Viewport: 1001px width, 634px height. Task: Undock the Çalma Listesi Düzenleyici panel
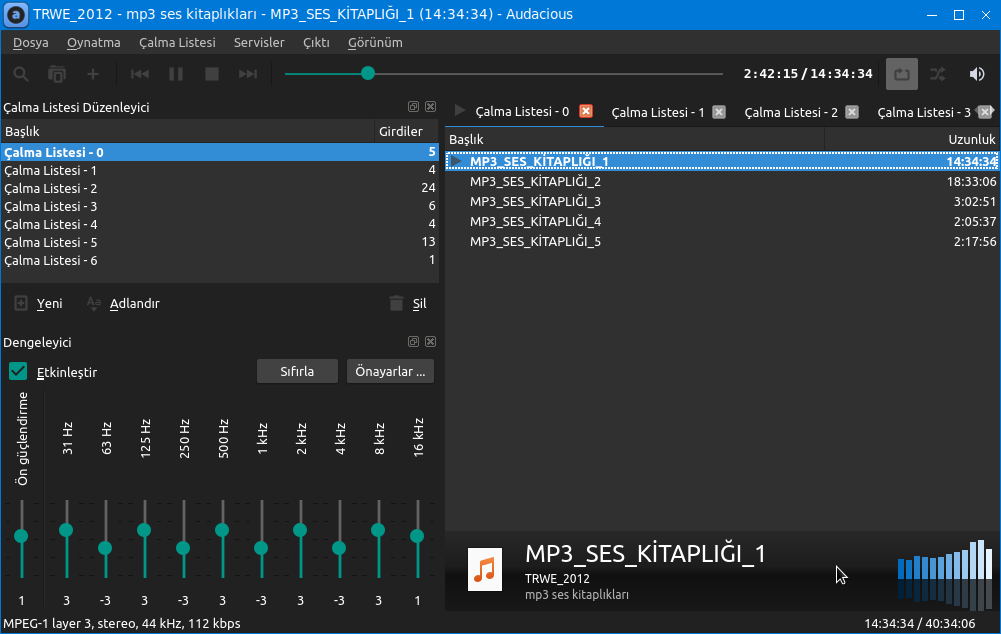coord(413,107)
